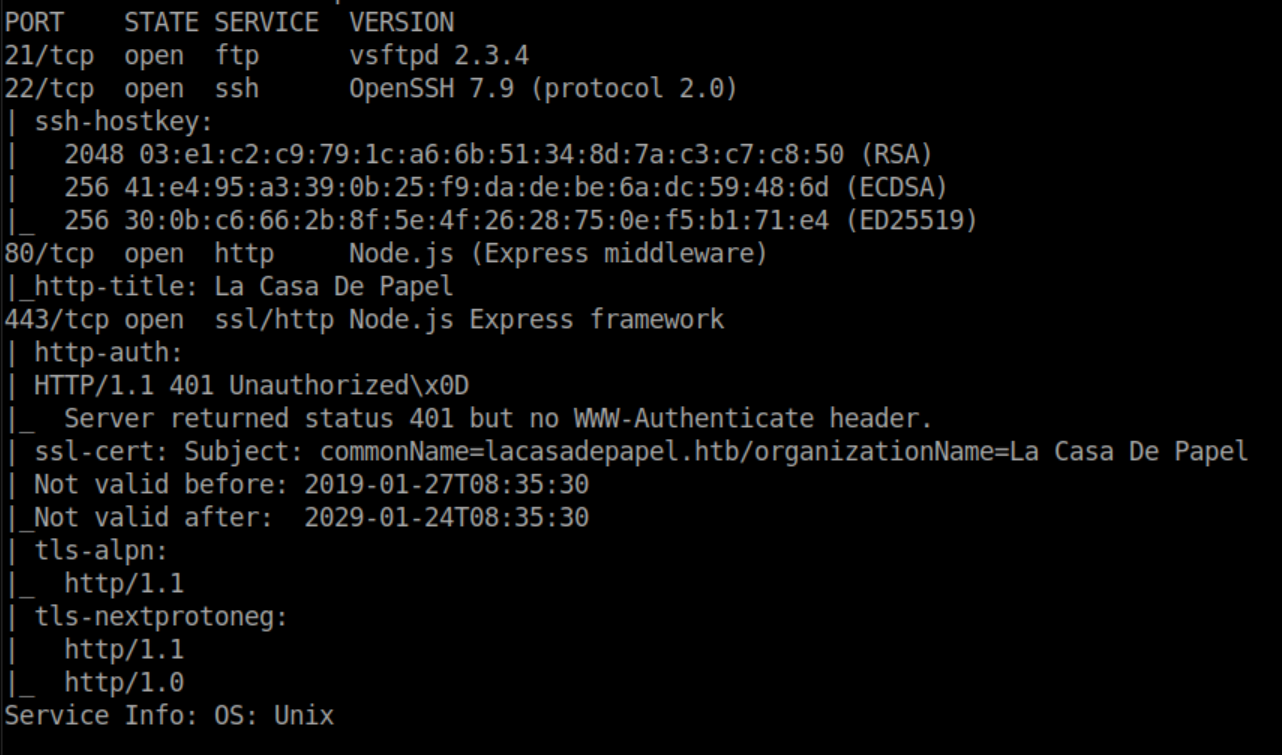The width and height of the screenshot is (1282, 755).
Task: Click the Node.js Express framework text
Action: coord(536,319)
